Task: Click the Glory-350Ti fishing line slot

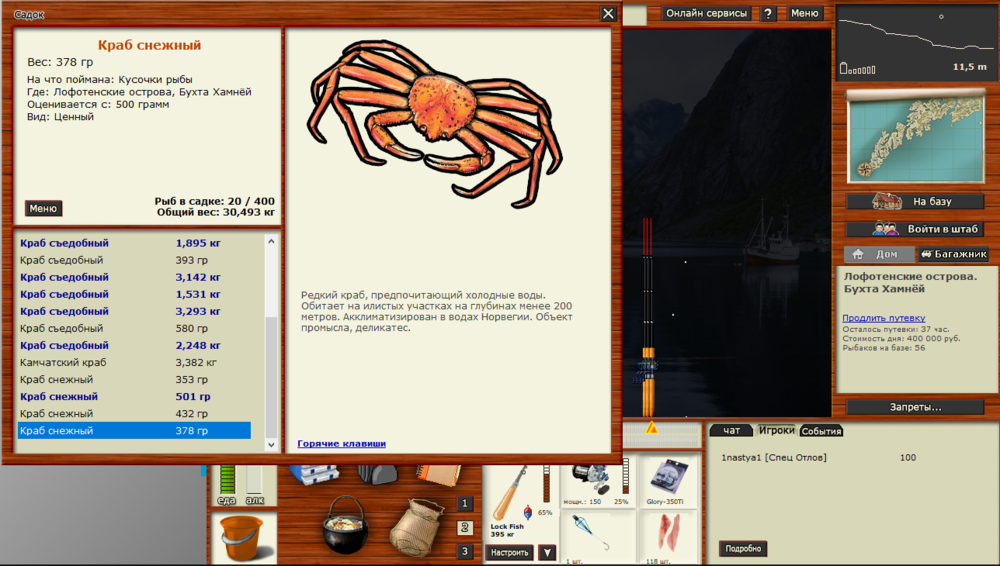Action: click(667, 480)
